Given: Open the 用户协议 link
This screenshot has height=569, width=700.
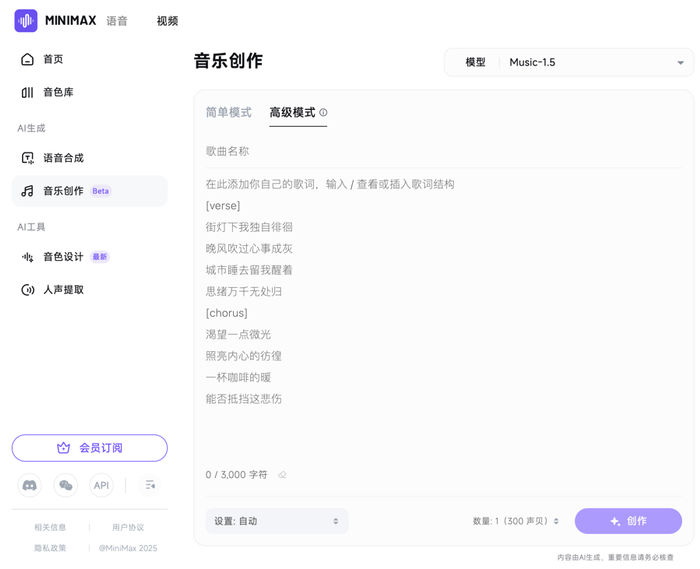Looking at the screenshot, I should pos(128,527).
